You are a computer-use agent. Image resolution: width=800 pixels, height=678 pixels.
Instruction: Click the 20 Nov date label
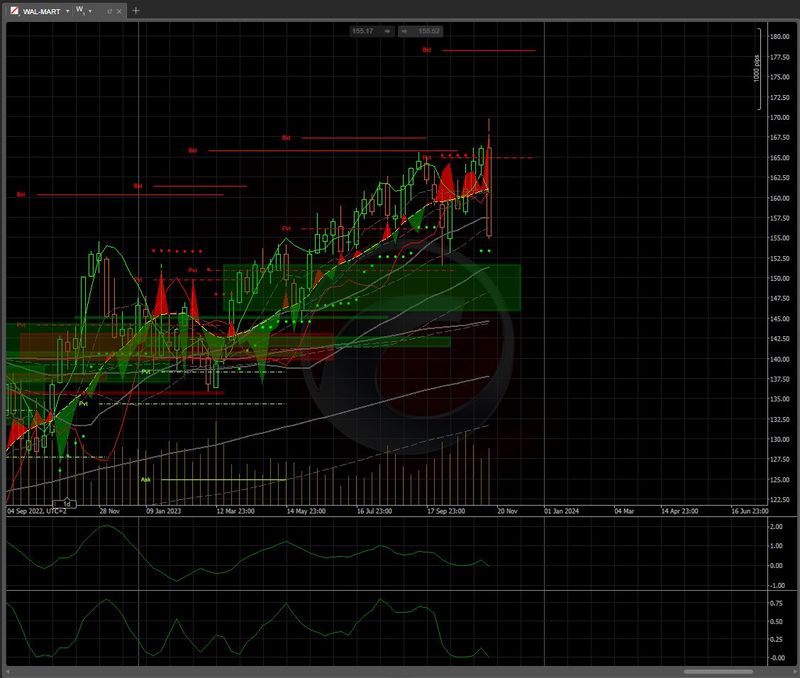pos(505,510)
